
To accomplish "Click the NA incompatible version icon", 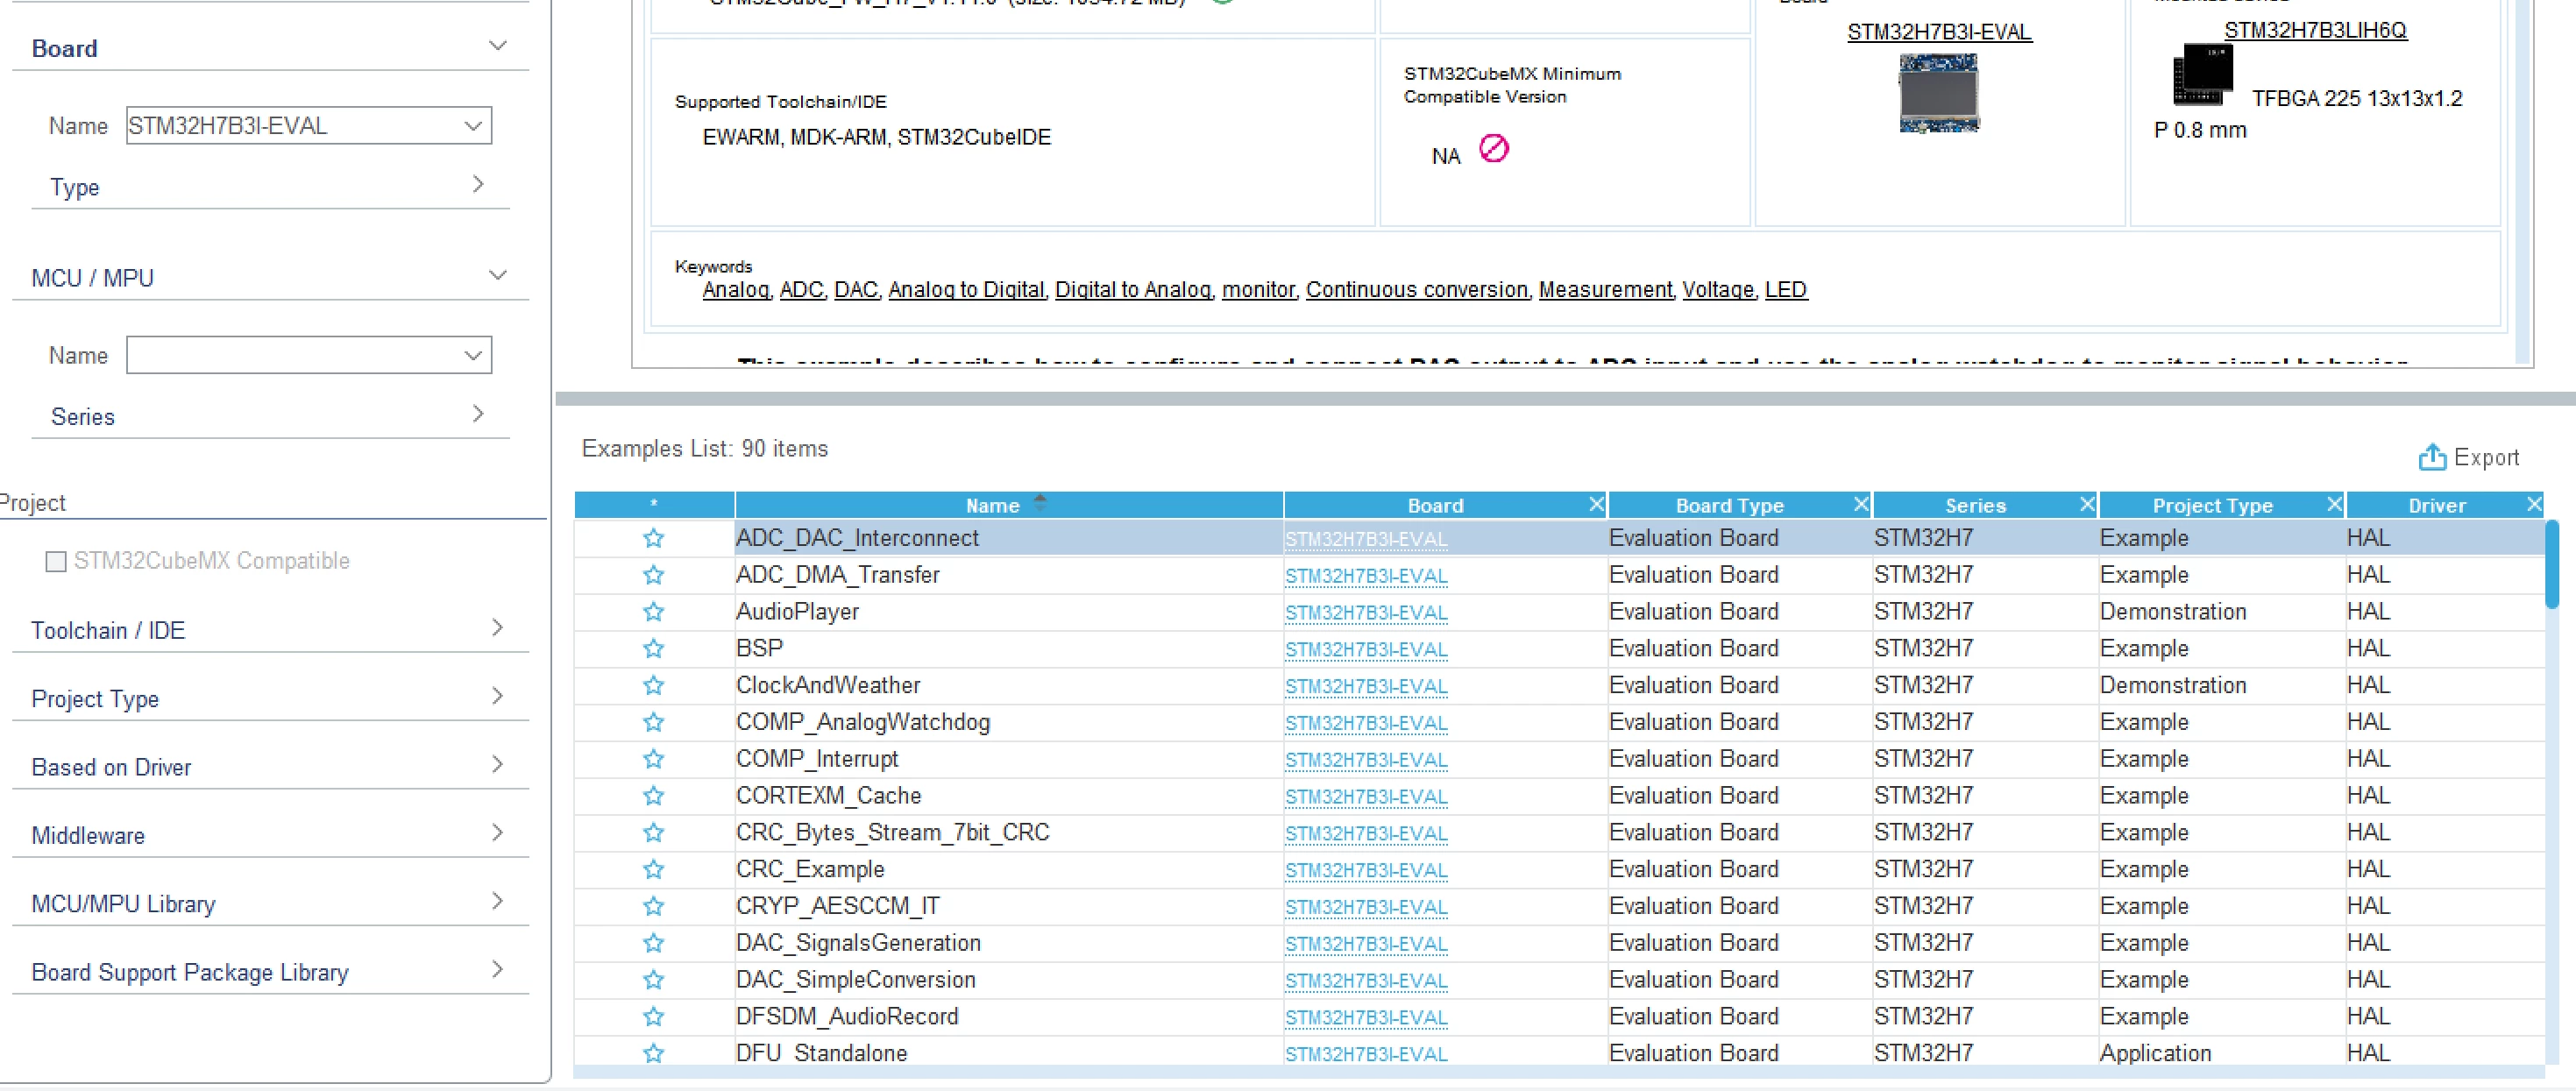I will pos(1494,149).
